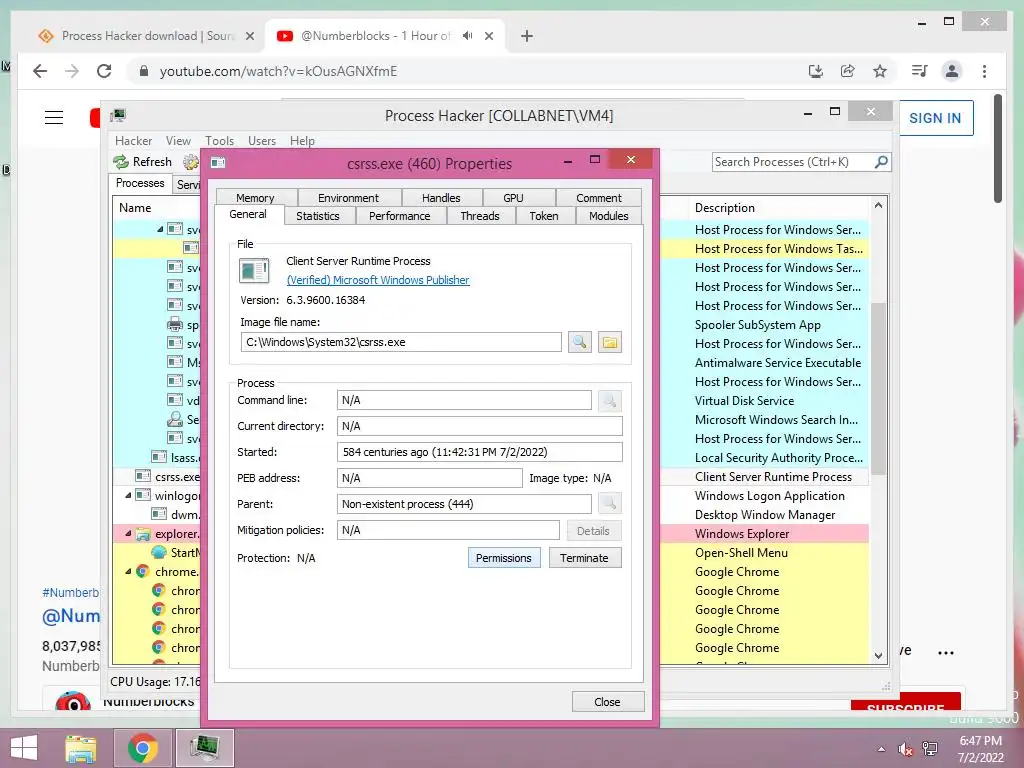Open Chrome three-dot menu
The image size is (1024, 768).
984,71
